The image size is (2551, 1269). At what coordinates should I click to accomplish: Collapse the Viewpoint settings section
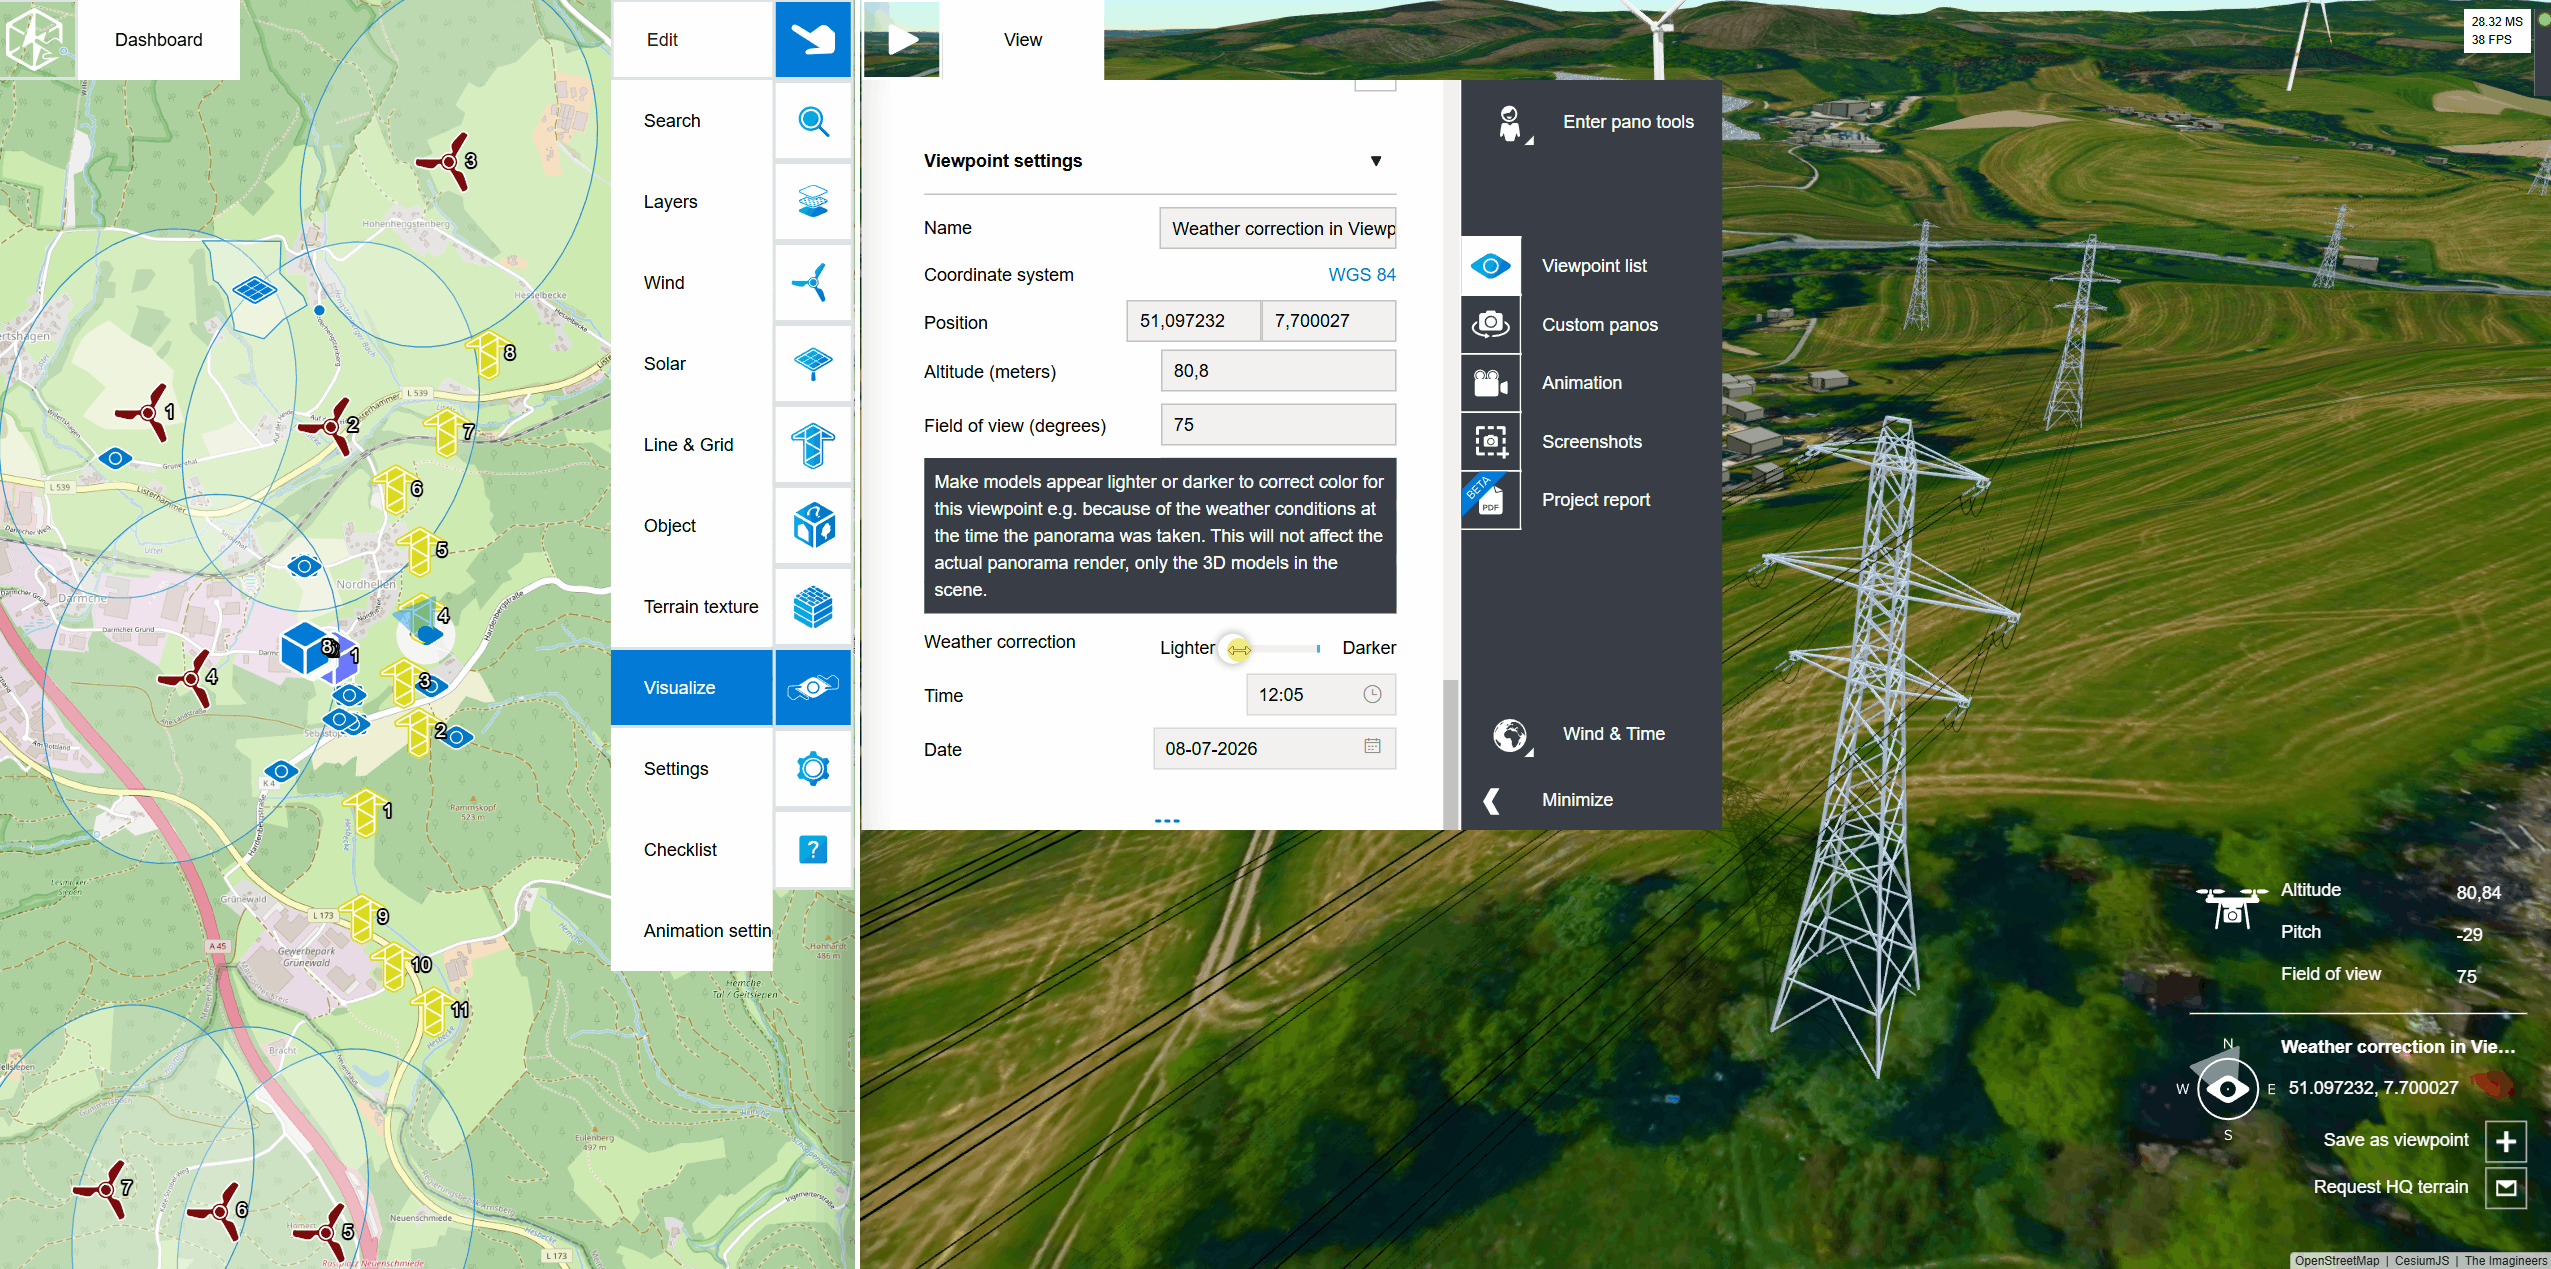[1376, 161]
